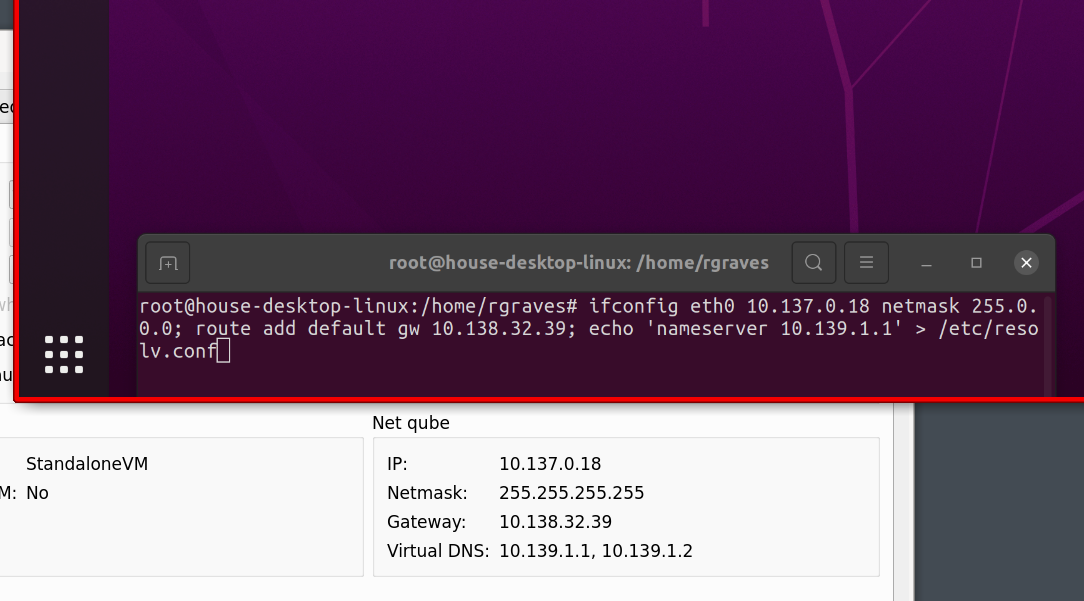Minimize the terminal window

click(x=927, y=263)
